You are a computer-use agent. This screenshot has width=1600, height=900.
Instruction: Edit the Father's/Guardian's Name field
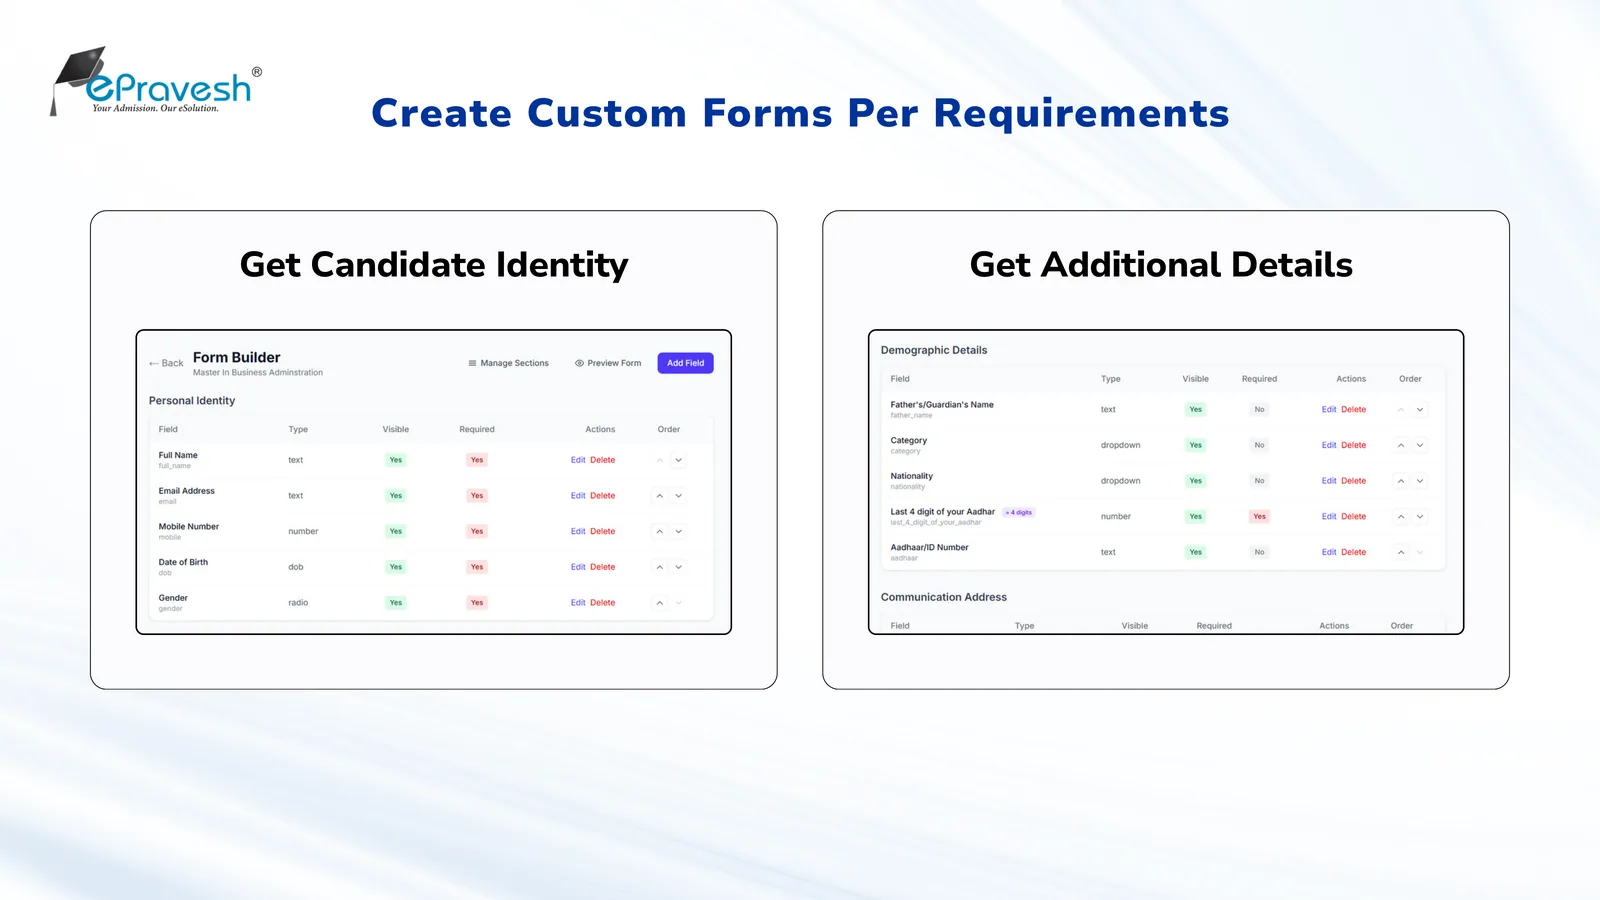(x=1329, y=409)
